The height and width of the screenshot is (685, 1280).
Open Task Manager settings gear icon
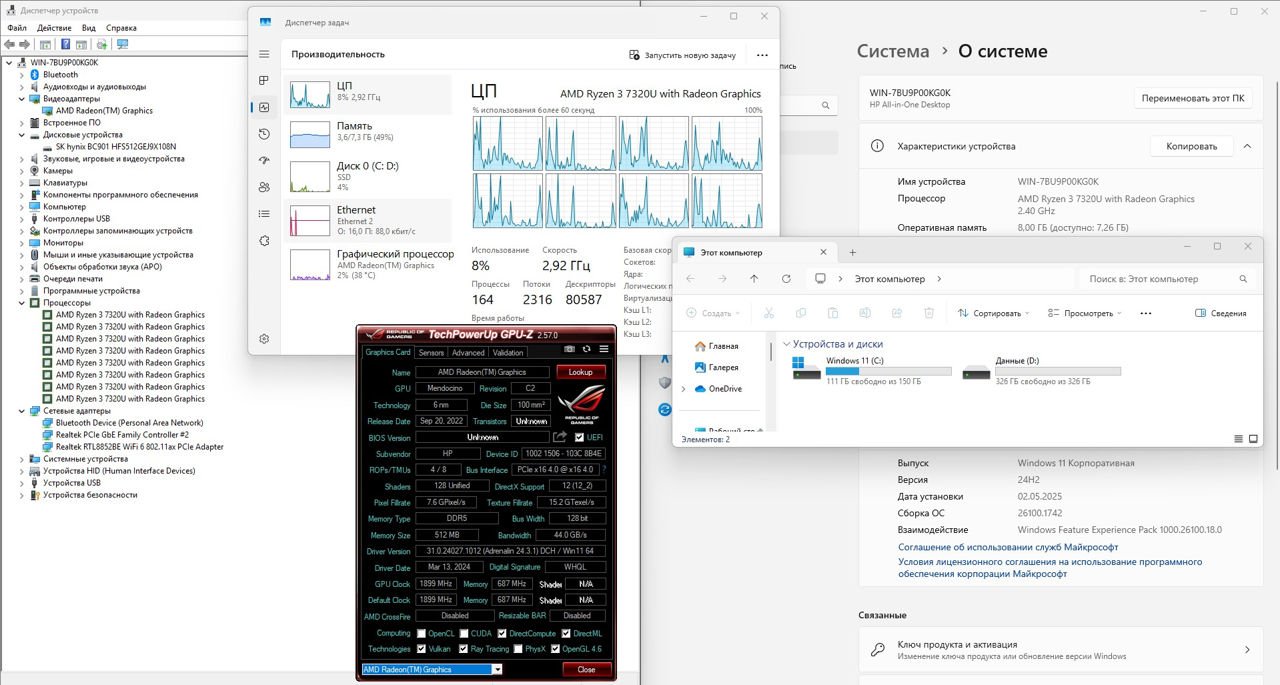point(264,339)
